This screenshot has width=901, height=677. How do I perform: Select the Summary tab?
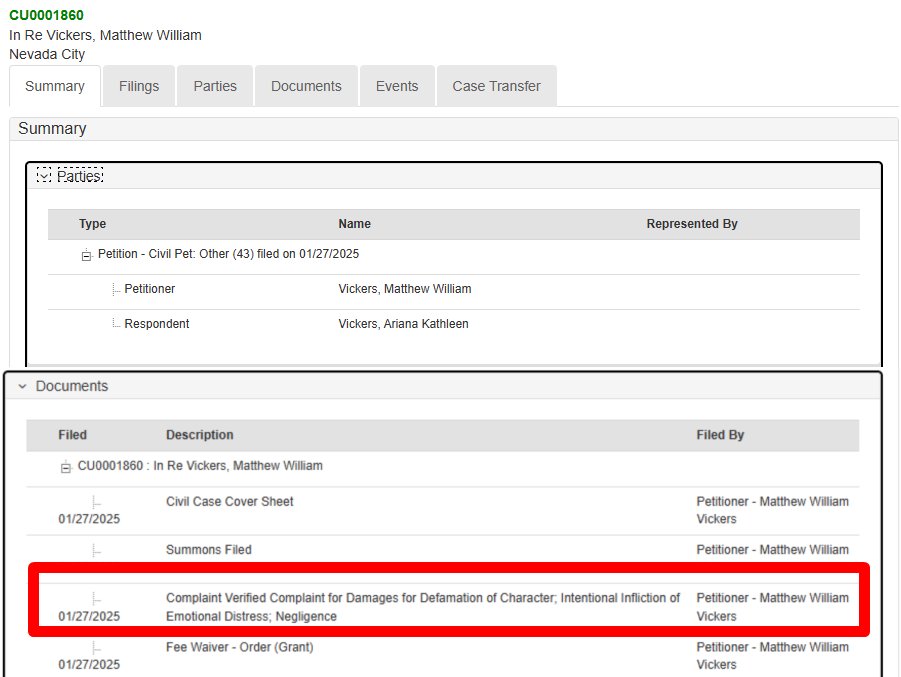click(x=55, y=86)
